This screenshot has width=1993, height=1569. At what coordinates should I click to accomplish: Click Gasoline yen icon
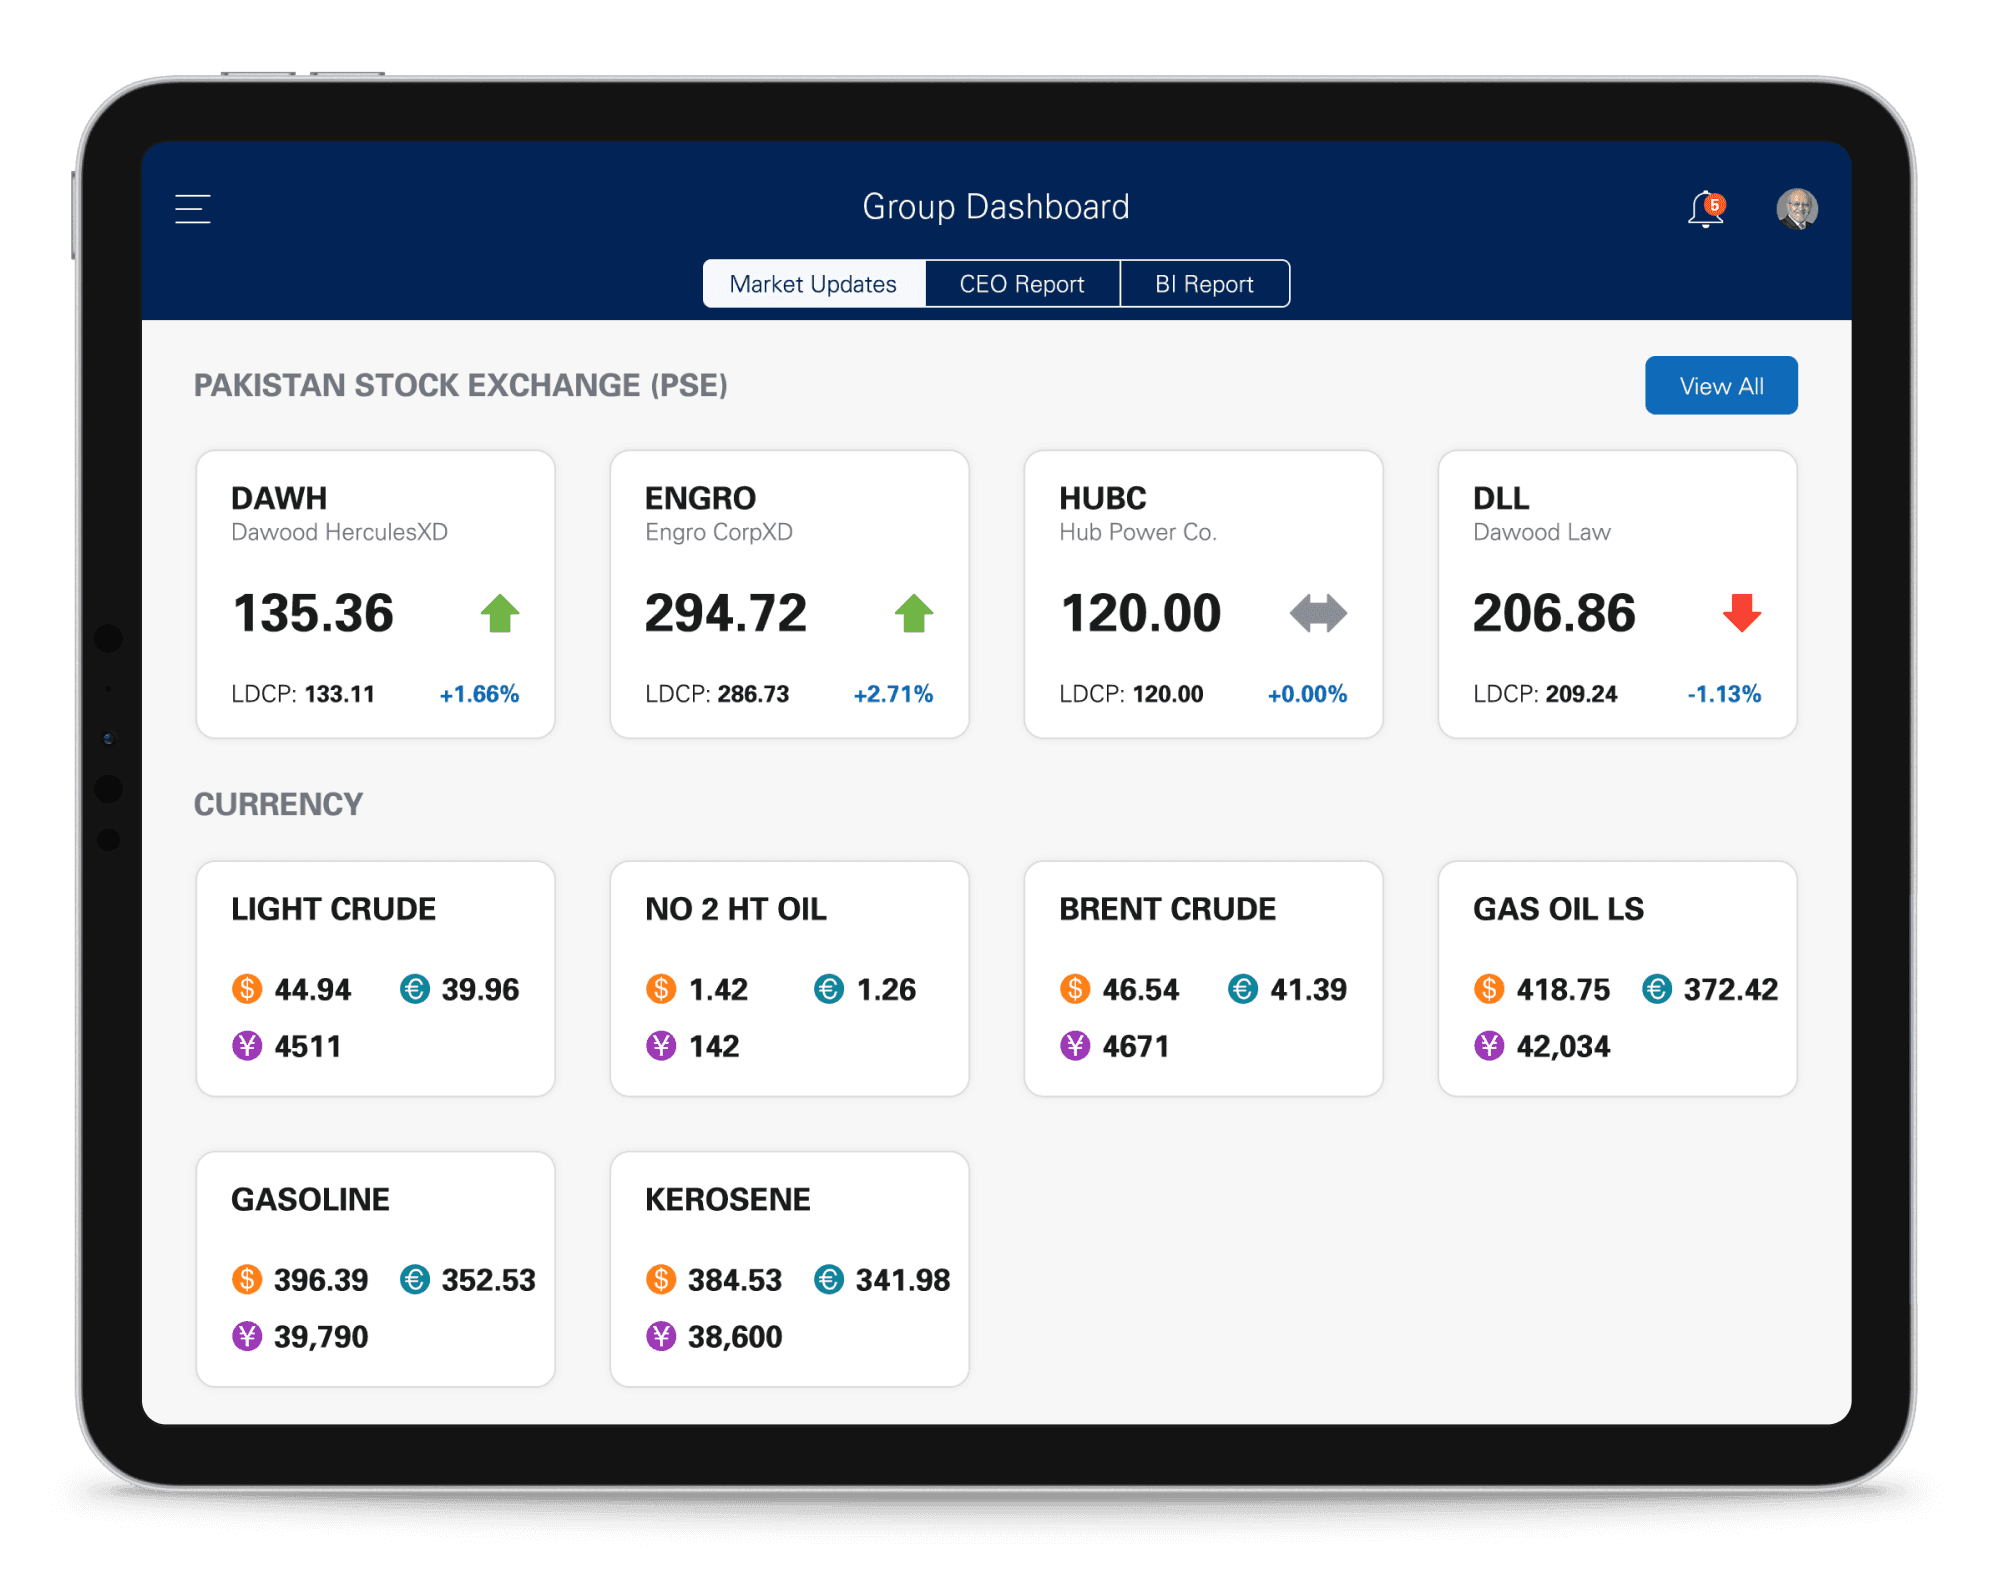tap(247, 1336)
